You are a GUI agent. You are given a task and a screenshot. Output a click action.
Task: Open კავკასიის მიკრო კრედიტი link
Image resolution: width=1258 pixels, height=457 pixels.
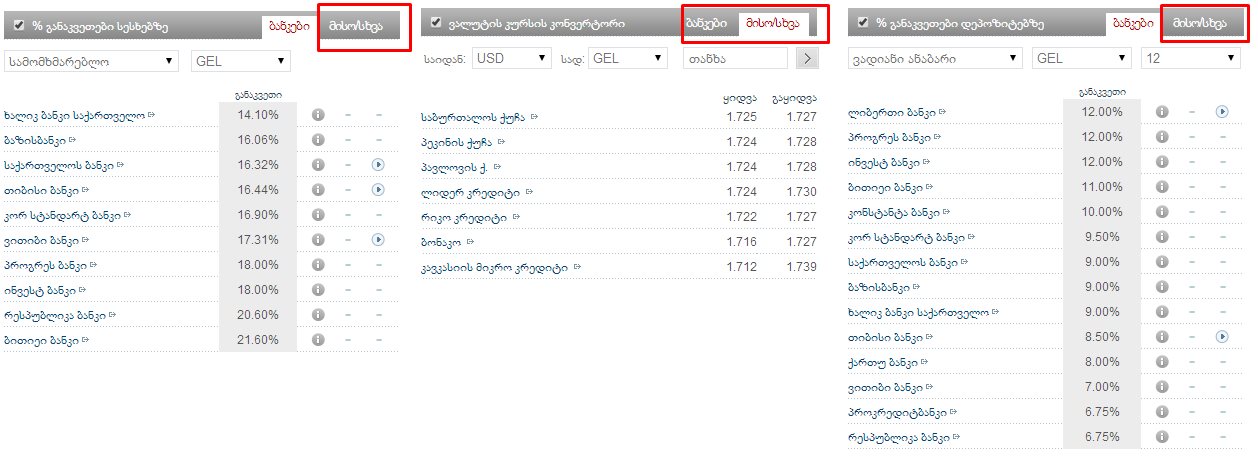click(x=496, y=268)
